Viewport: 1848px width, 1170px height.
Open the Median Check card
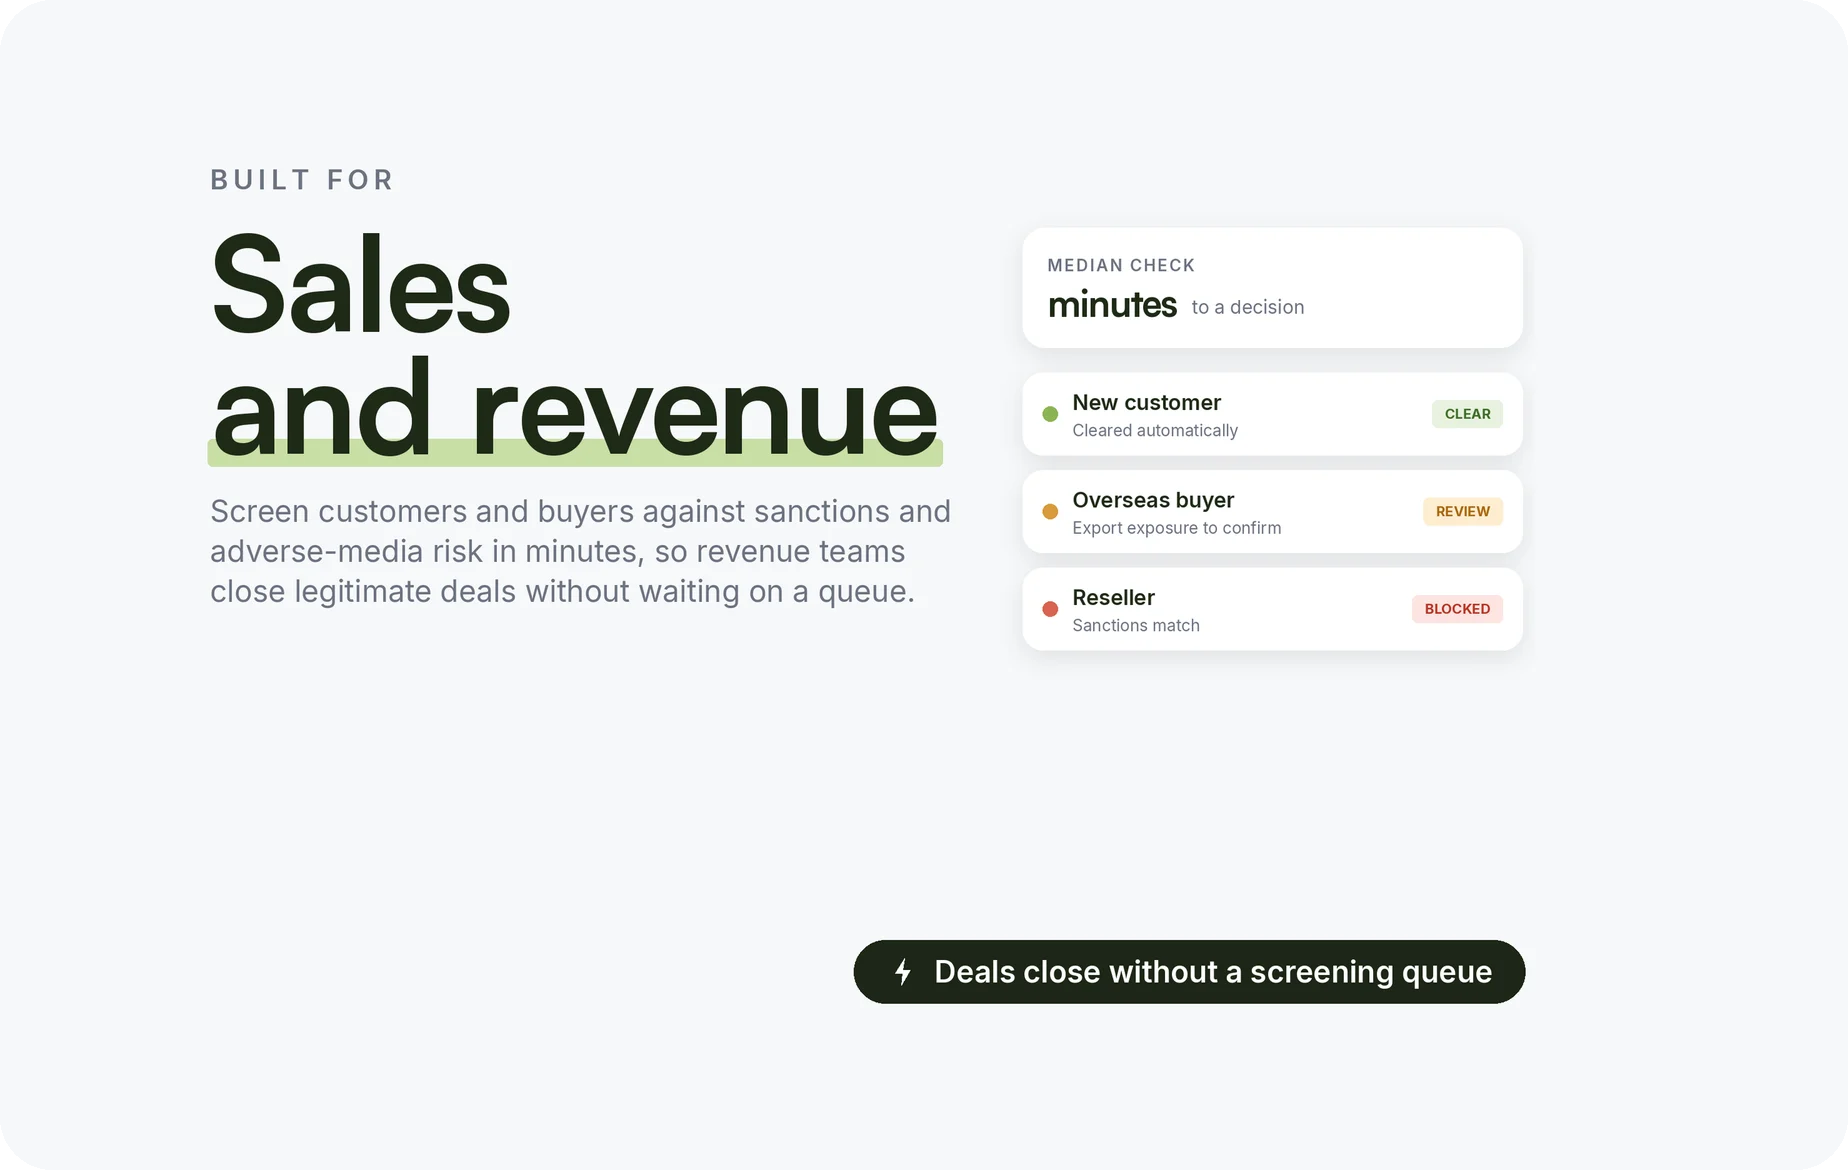coord(1272,288)
